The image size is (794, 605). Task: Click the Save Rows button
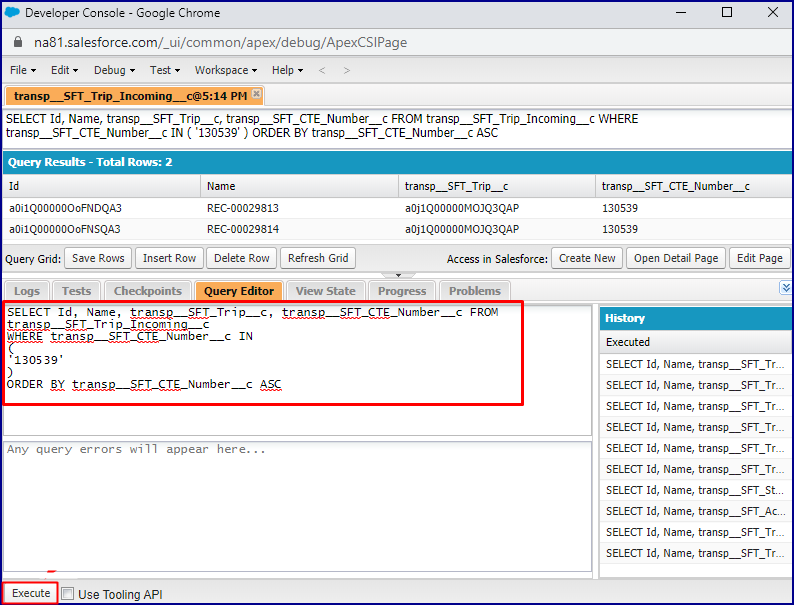pyautogui.click(x=98, y=258)
